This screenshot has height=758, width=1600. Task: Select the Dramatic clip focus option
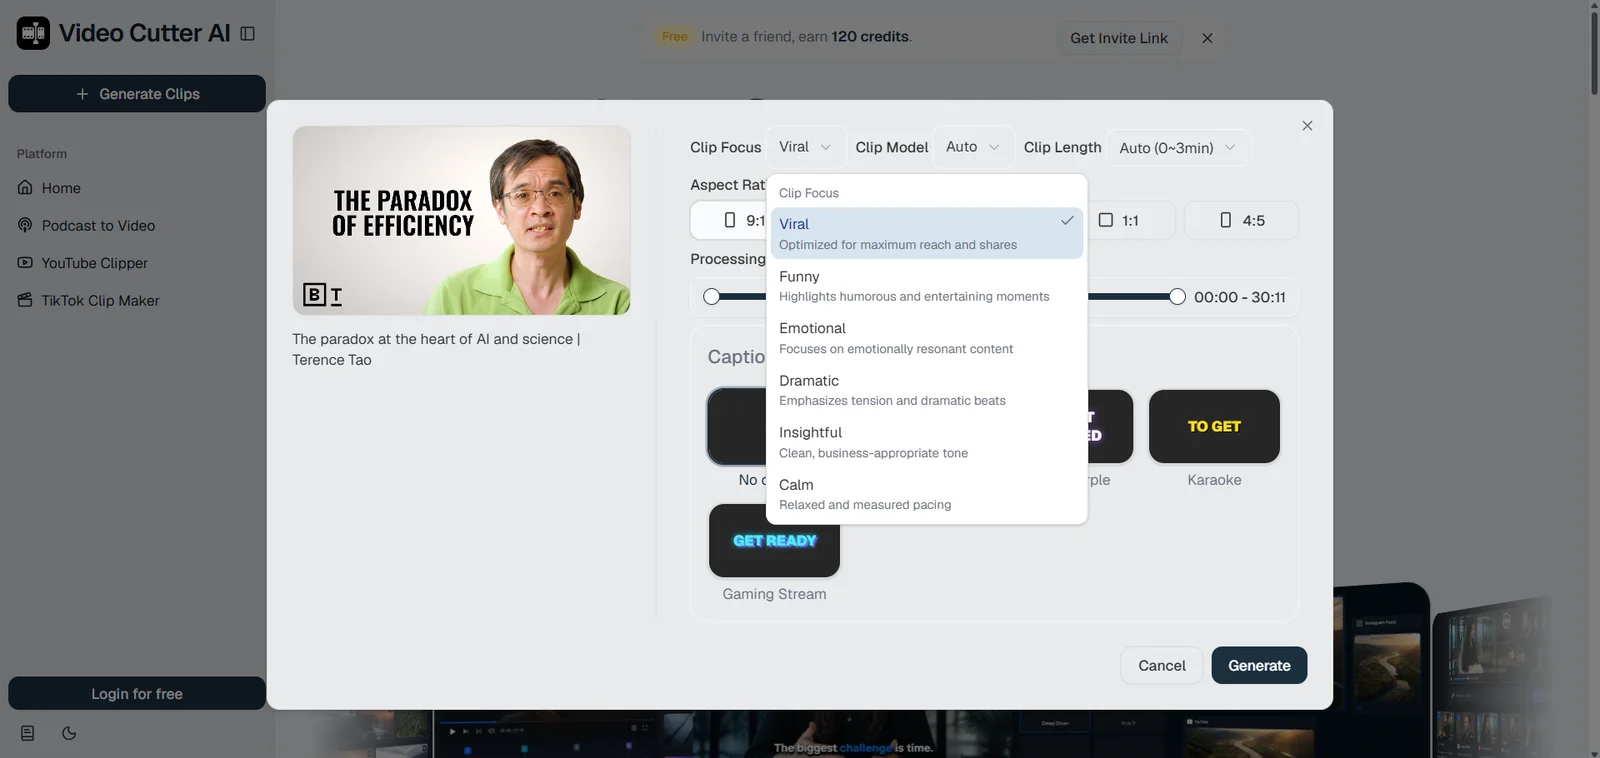(927, 390)
